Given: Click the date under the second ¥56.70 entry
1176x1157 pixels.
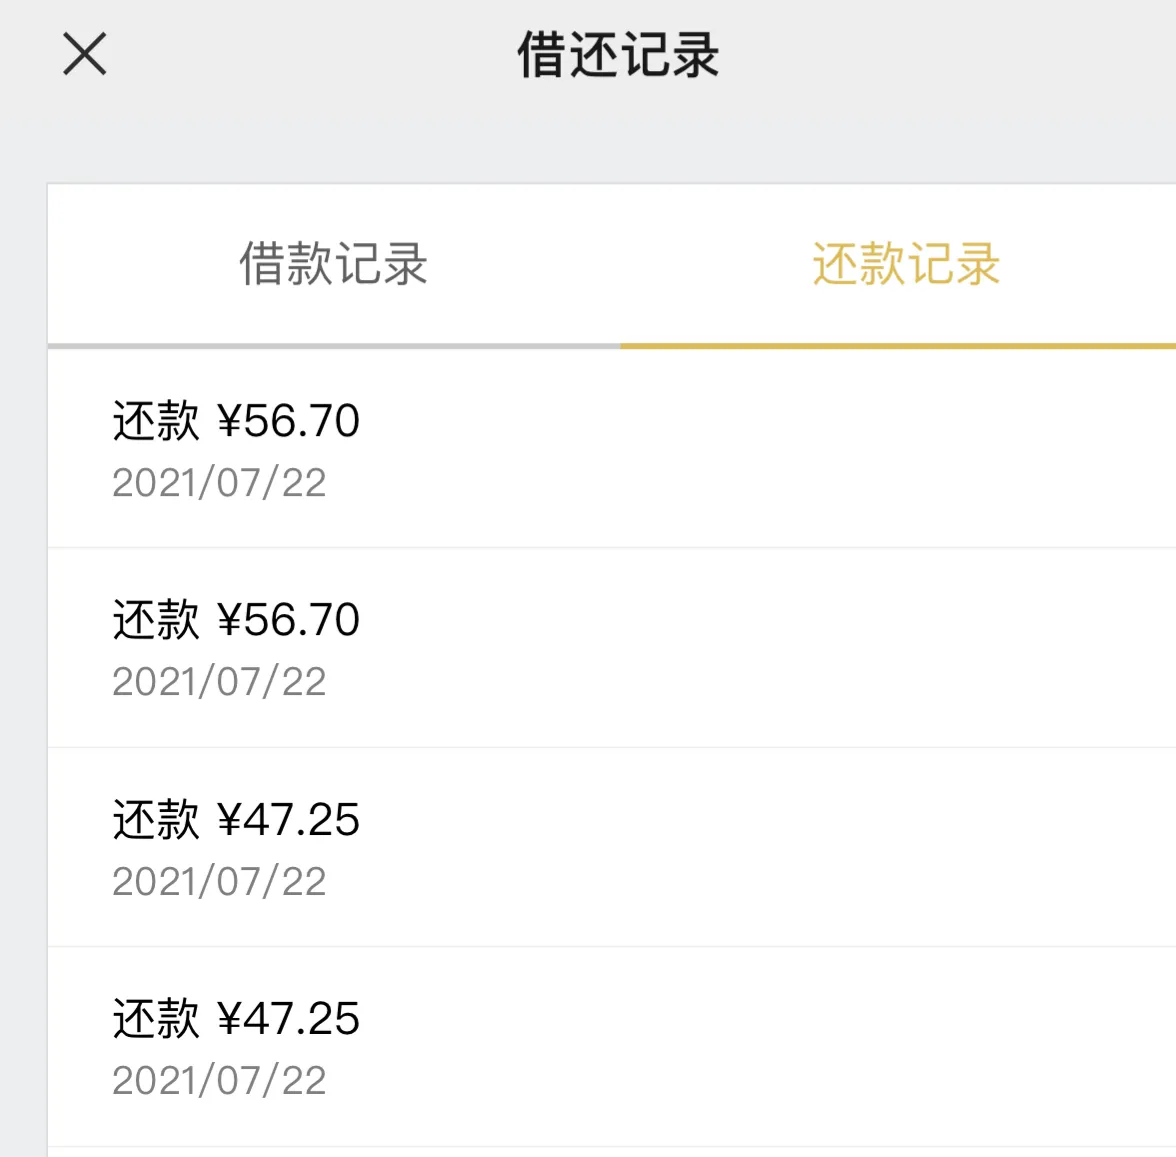Looking at the screenshot, I should coord(219,682).
